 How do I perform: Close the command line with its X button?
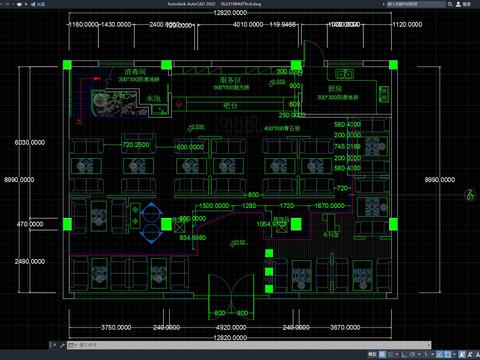coord(53,345)
